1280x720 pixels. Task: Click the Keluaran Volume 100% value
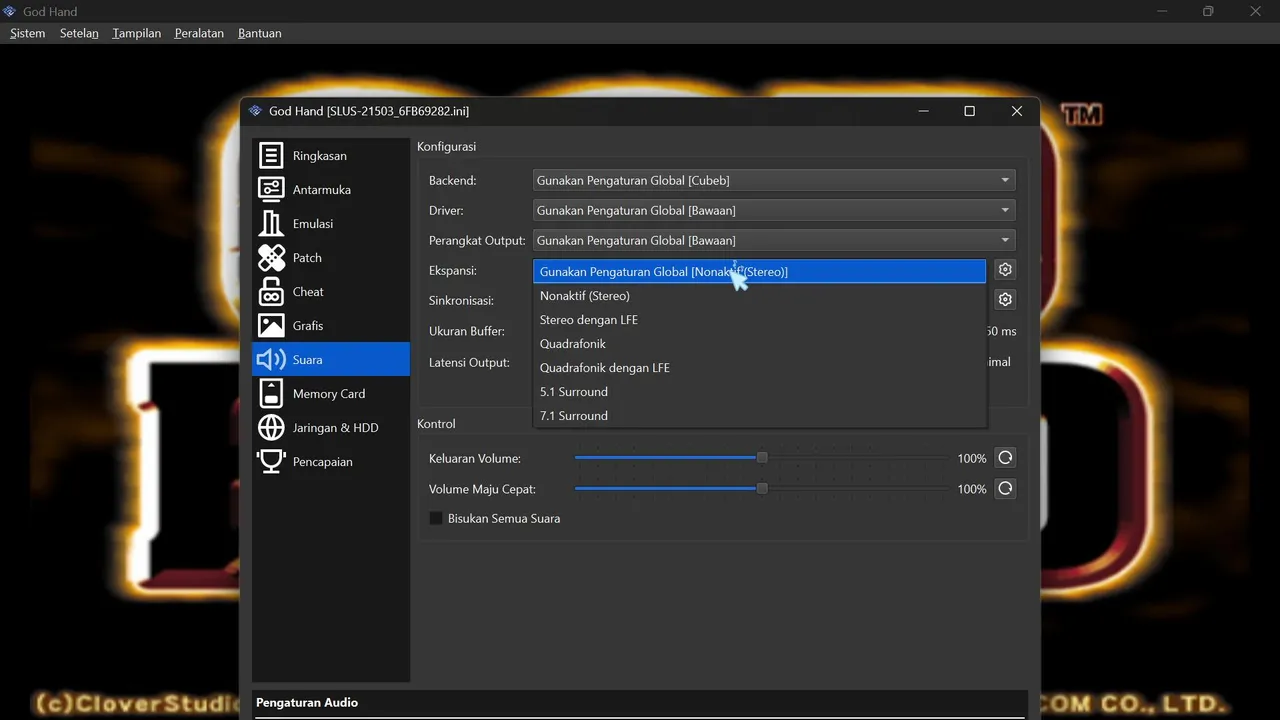(972, 459)
